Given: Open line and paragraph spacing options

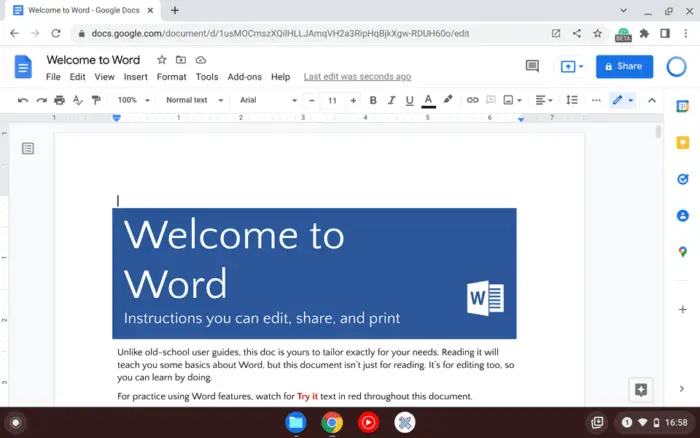Looking at the screenshot, I should point(572,100).
